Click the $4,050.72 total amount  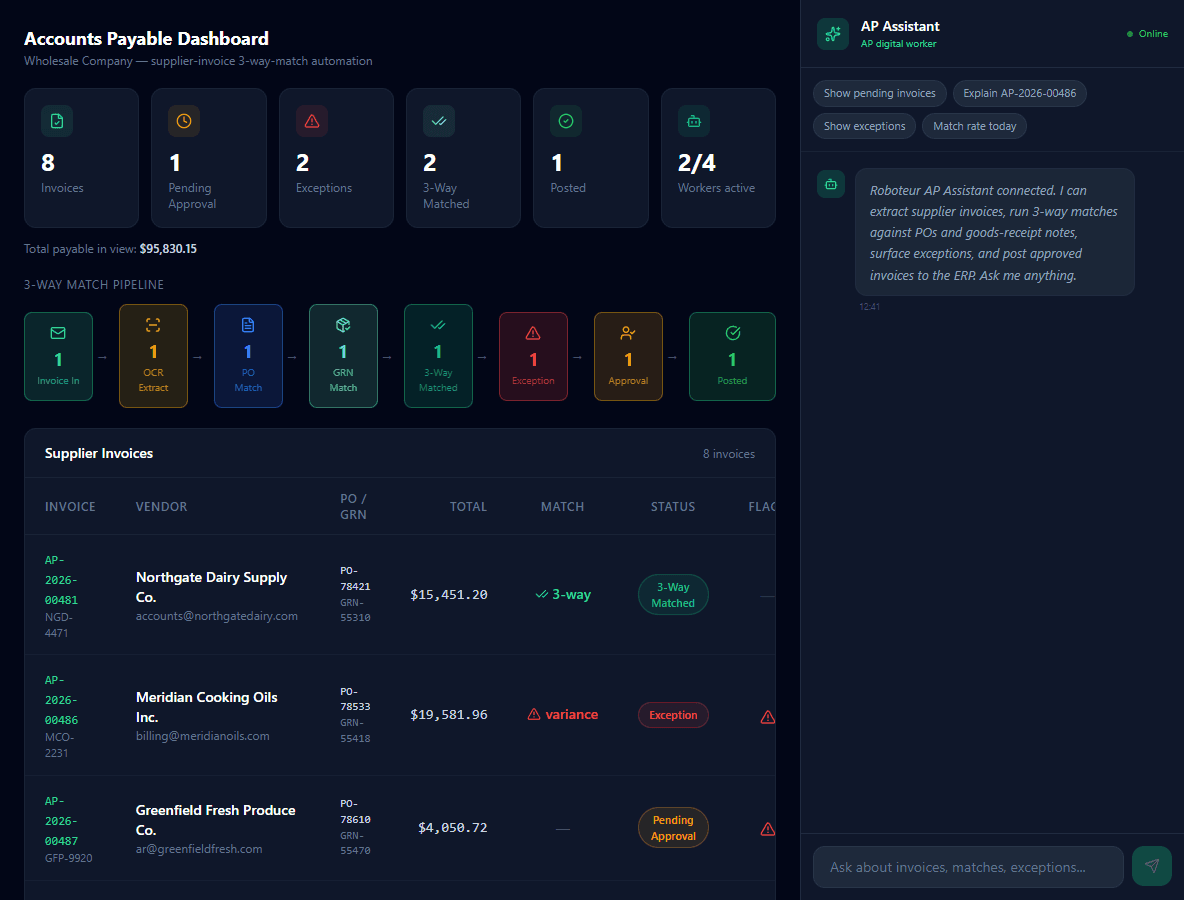tap(452, 828)
